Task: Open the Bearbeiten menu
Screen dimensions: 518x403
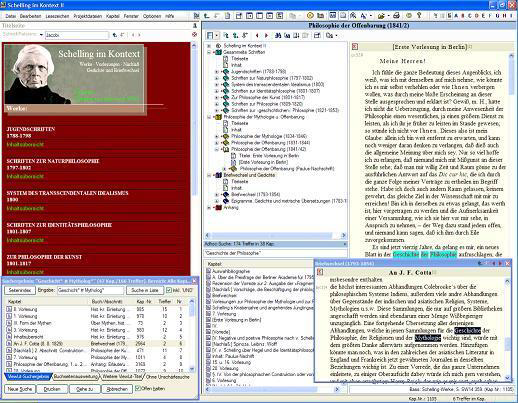Action: 30,16
